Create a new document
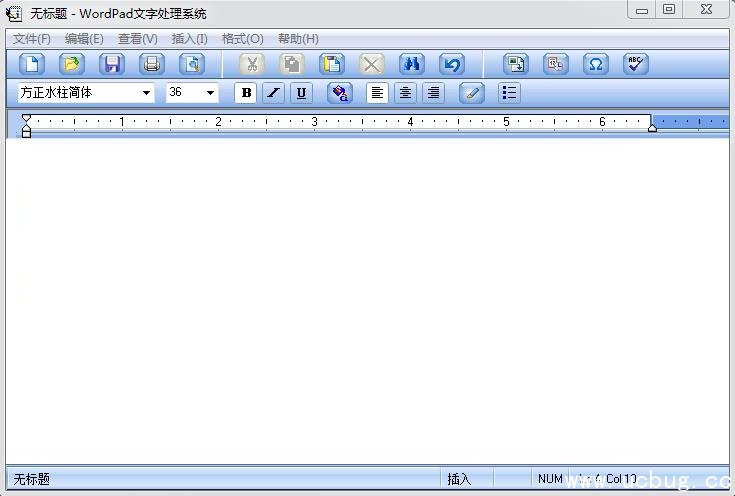735x496 pixels. click(x=32, y=64)
